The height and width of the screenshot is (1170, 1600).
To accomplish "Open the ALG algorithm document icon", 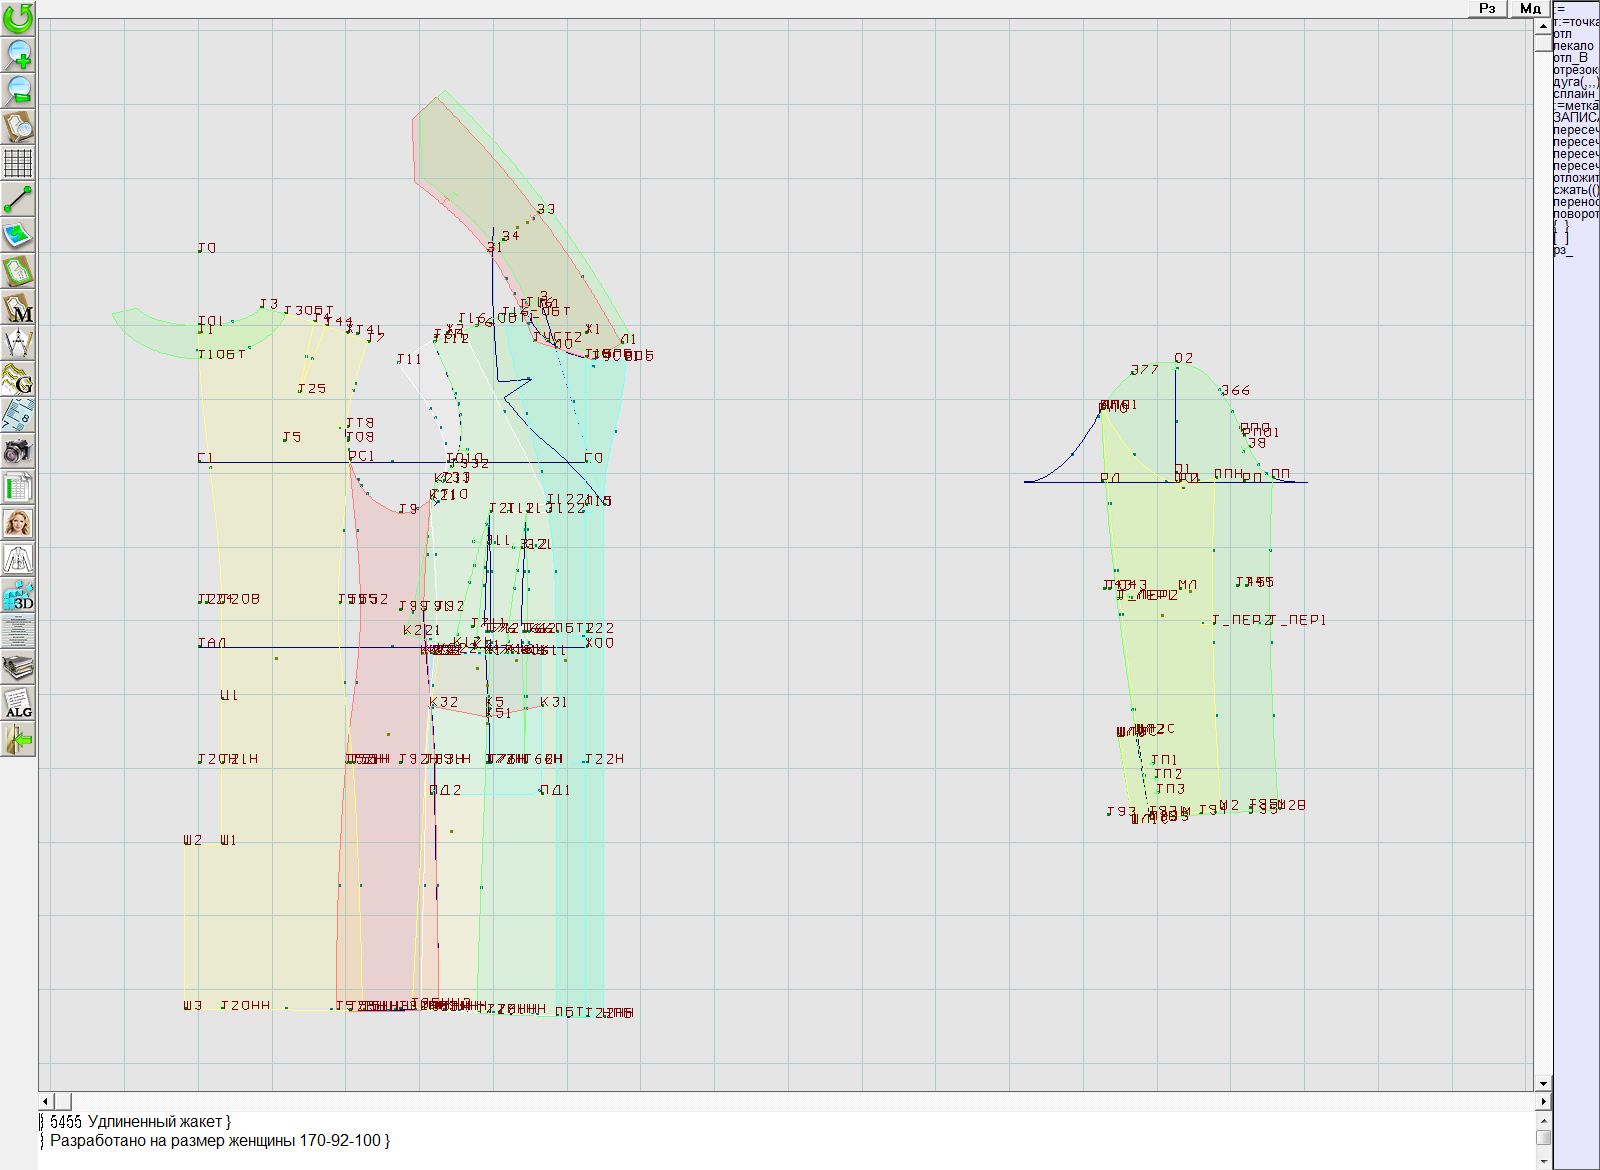I will point(18,703).
